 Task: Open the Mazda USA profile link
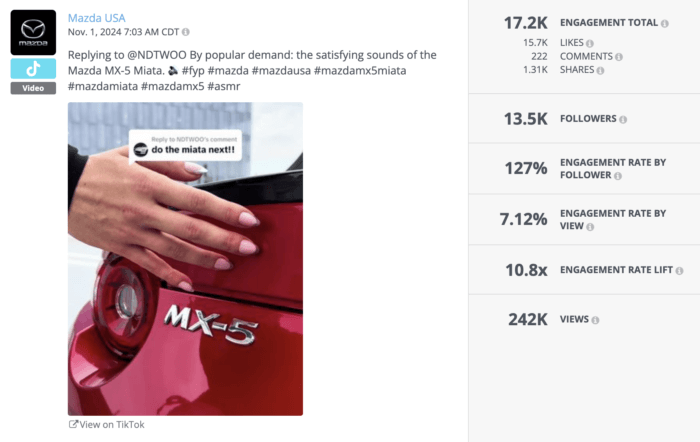[x=96, y=18]
